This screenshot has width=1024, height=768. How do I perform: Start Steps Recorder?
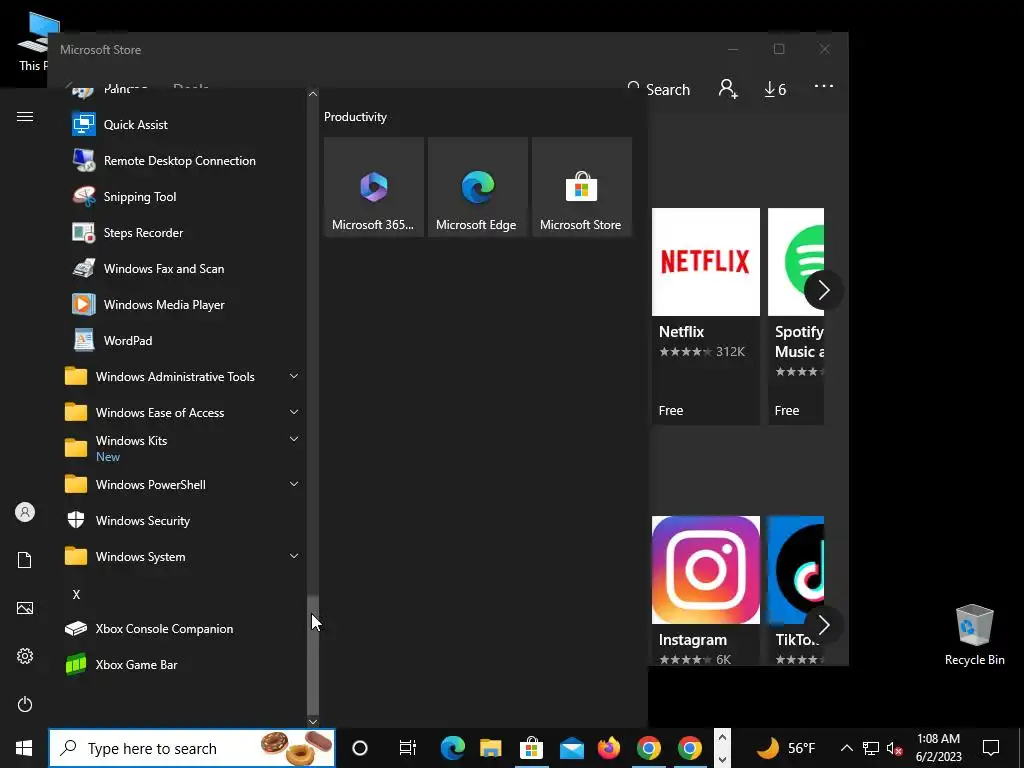click(183, 232)
